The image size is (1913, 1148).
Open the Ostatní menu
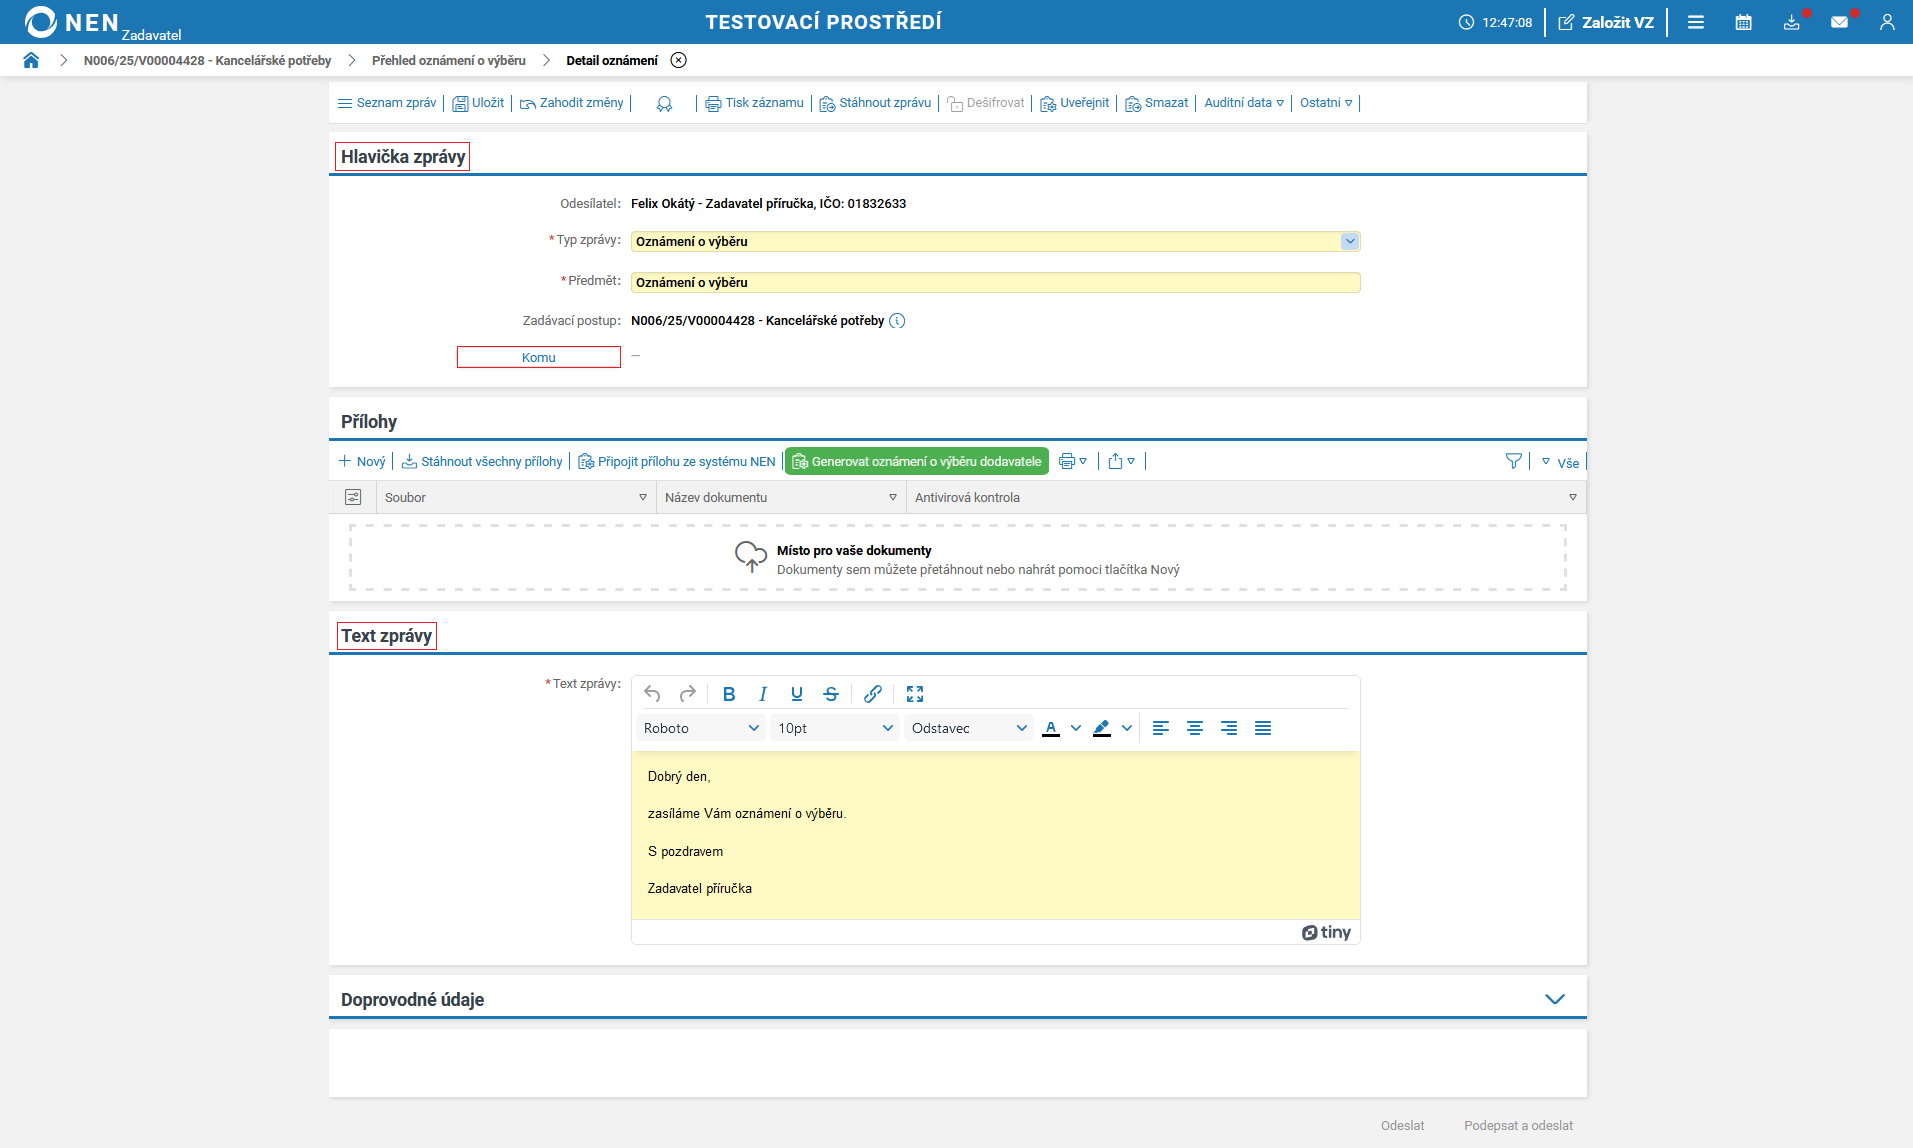(x=1325, y=103)
